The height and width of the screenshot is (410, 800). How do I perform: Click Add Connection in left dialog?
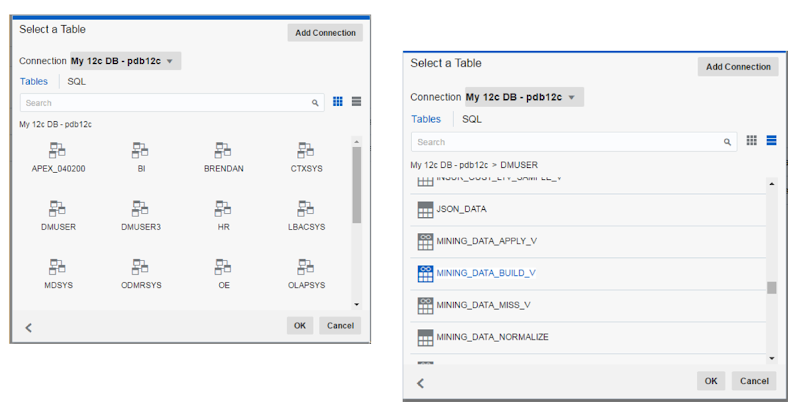coord(326,33)
